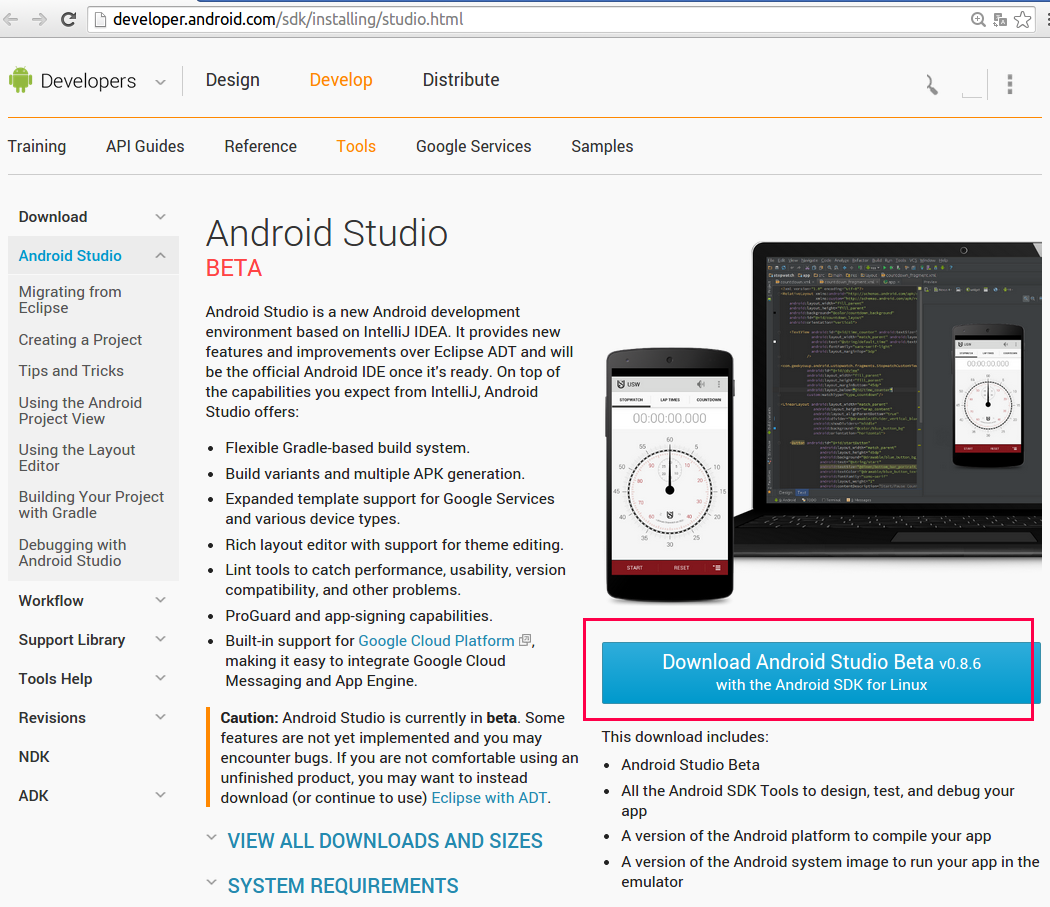The width and height of the screenshot is (1050, 907).
Task: Open Creating a Project page
Action: click(x=80, y=340)
